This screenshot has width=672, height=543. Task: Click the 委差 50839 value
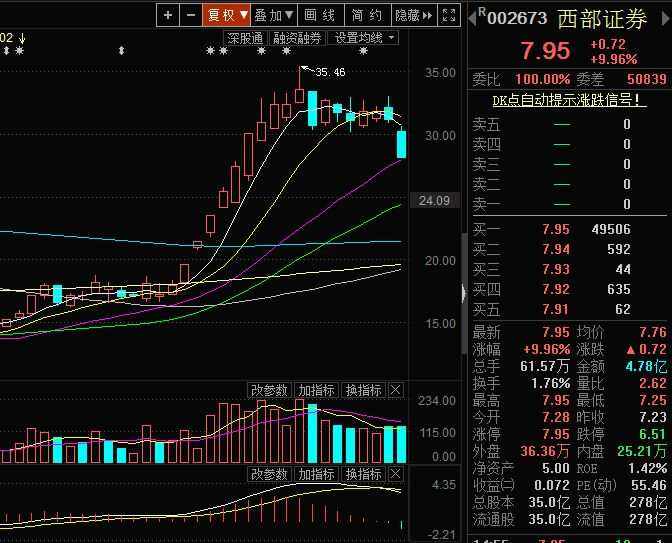tap(647, 79)
